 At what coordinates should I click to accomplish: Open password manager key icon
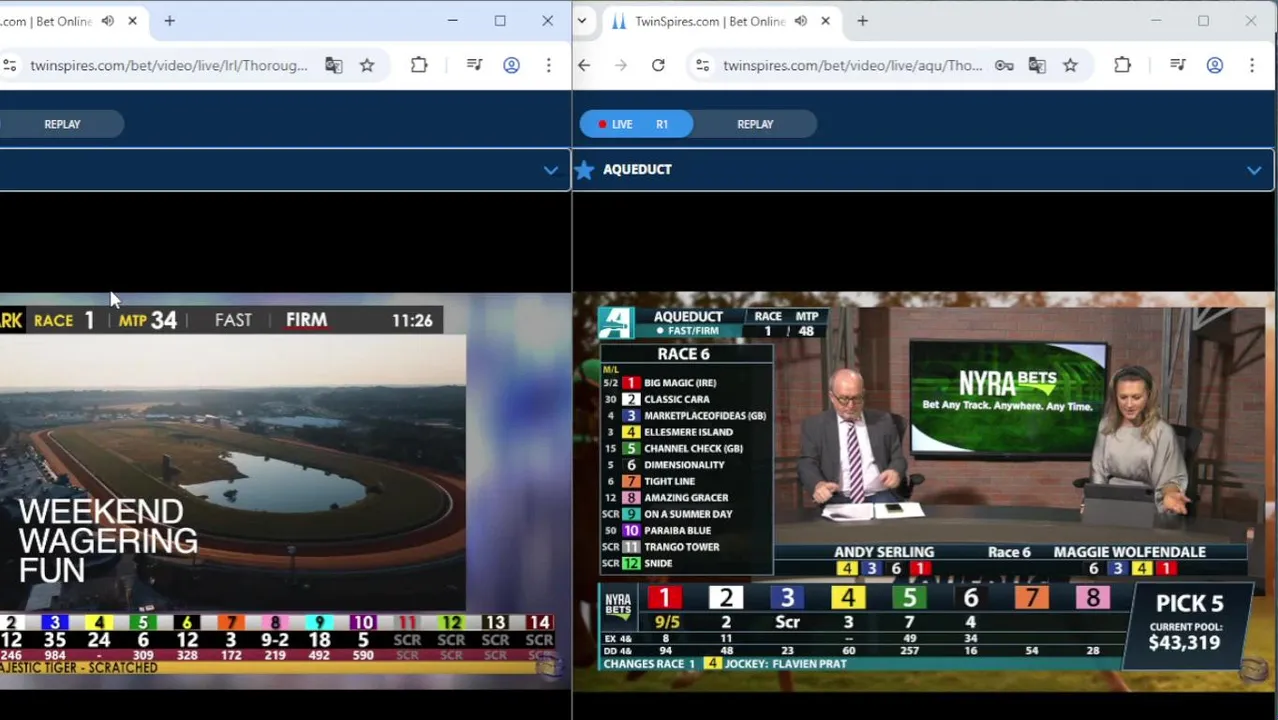point(1004,65)
